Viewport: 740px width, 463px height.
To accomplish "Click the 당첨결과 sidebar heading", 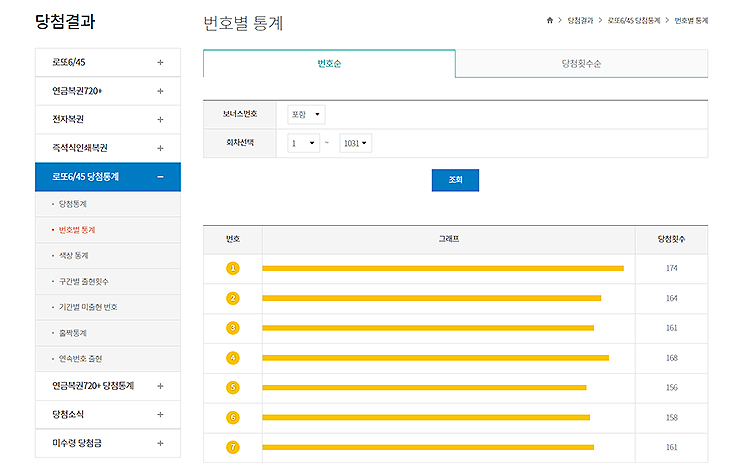I will [65, 22].
